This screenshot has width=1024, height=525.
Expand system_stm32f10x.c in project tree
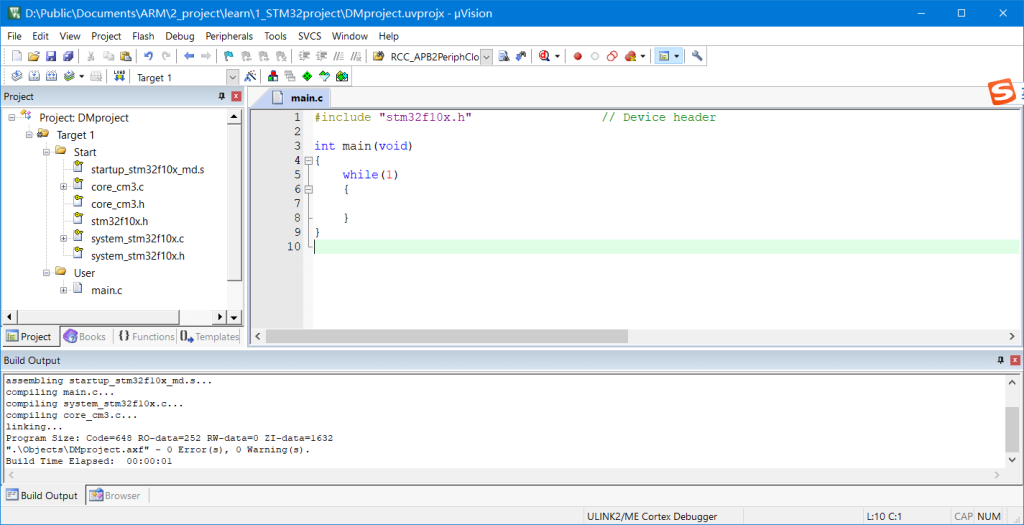(x=64, y=238)
